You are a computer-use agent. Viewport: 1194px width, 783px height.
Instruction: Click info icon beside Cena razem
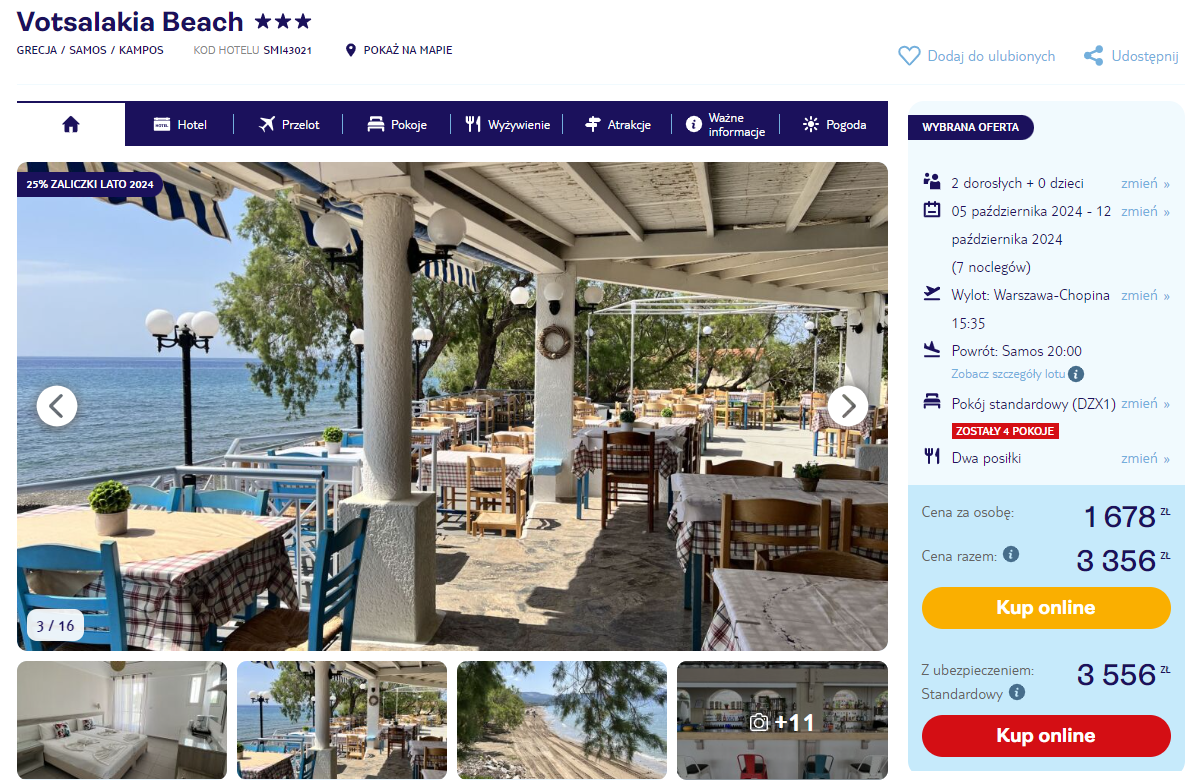pos(1010,554)
